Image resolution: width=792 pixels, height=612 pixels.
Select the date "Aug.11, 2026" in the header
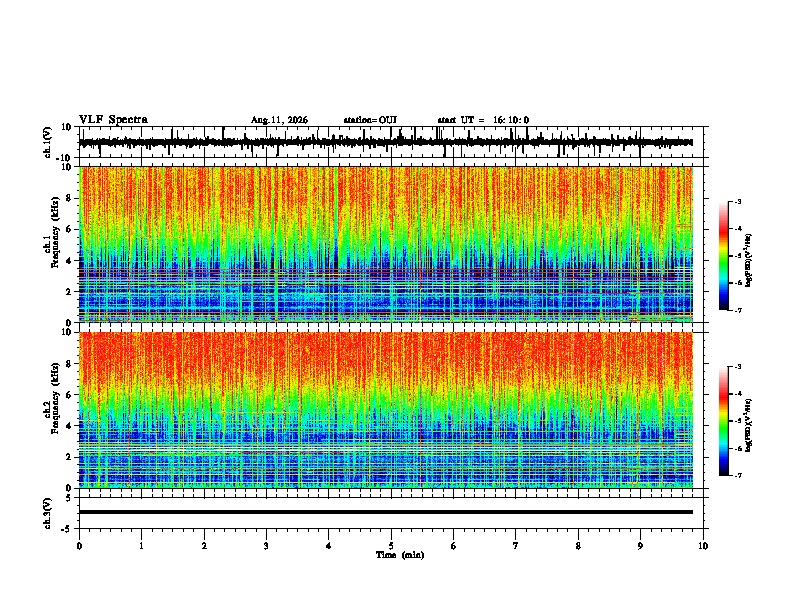click(x=279, y=120)
